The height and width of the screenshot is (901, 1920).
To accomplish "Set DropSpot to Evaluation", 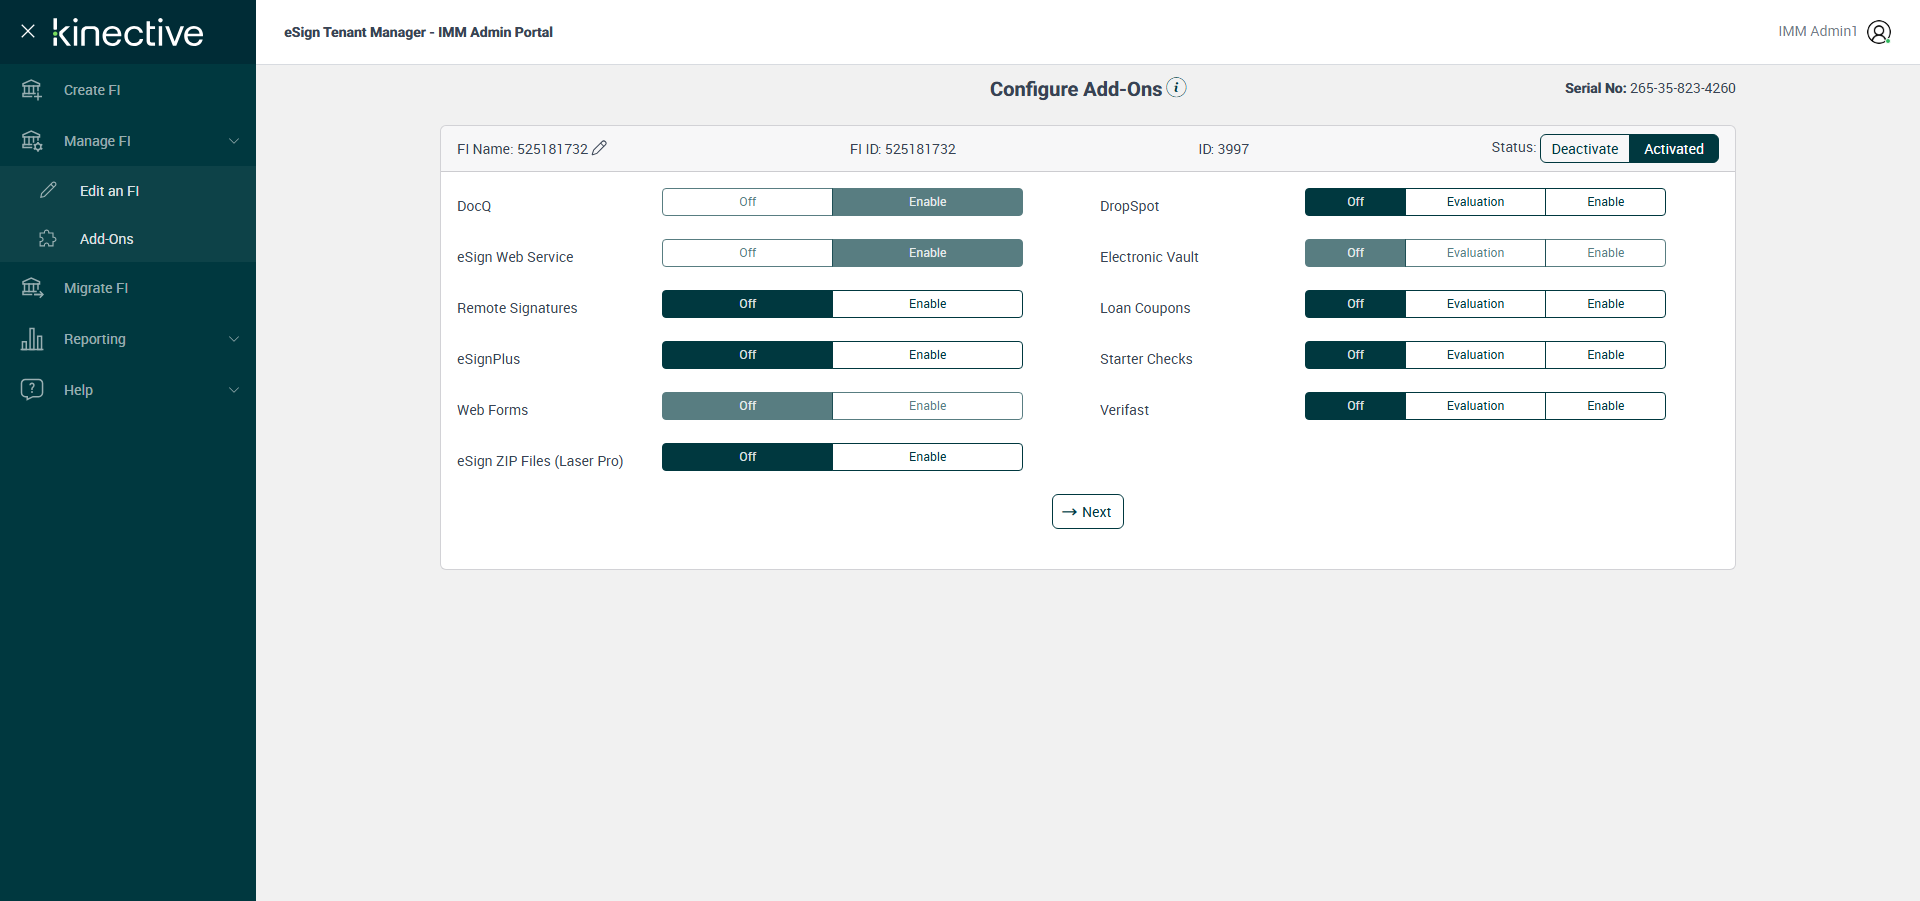I will (1476, 202).
